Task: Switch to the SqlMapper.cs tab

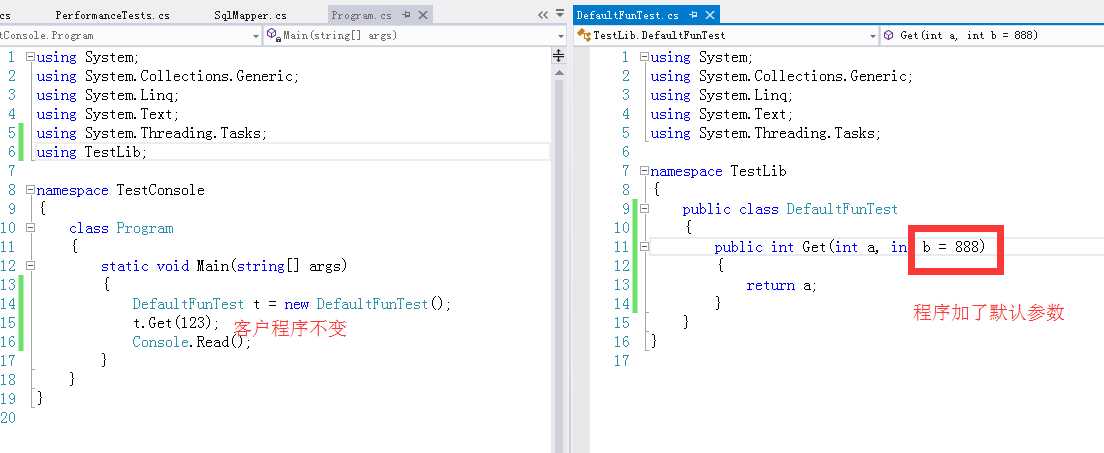Action: tap(250, 16)
